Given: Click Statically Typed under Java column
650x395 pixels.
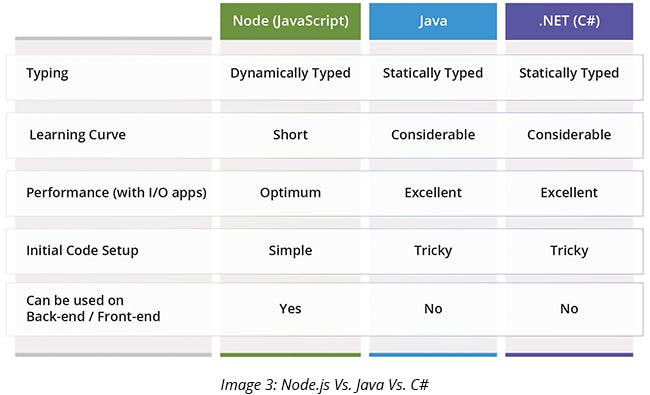Looking at the screenshot, I should pyautogui.click(x=433, y=73).
